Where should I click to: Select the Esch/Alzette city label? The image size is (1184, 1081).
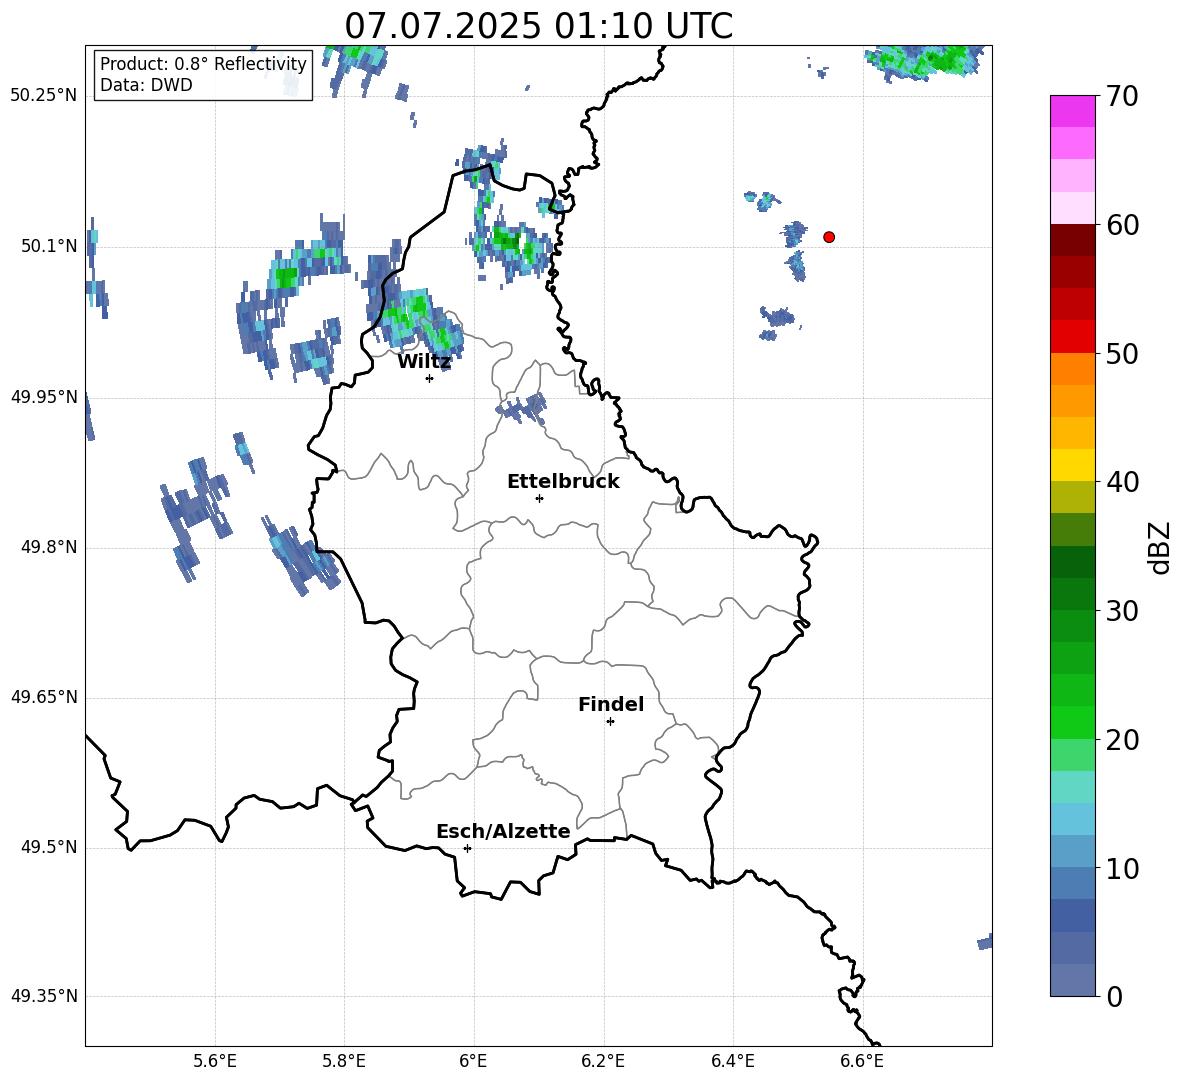[x=503, y=831]
